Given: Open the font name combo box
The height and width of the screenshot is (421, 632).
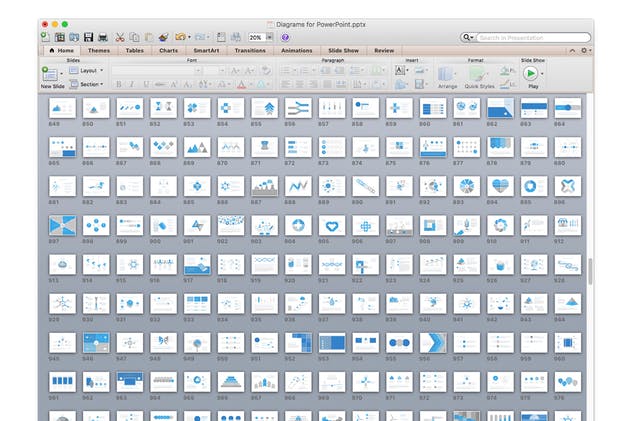Looking at the screenshot, I should coord(156,71).
